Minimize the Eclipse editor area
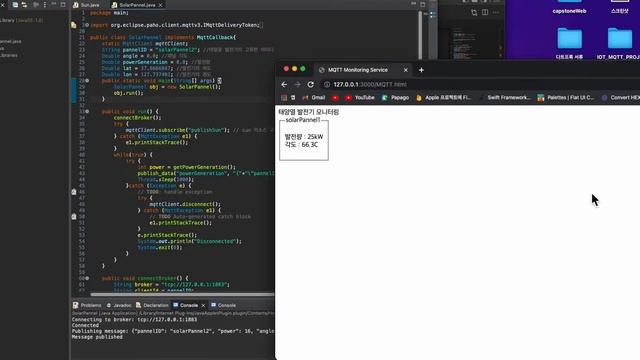The image size is (640, 360). click(x=413, y=4)
